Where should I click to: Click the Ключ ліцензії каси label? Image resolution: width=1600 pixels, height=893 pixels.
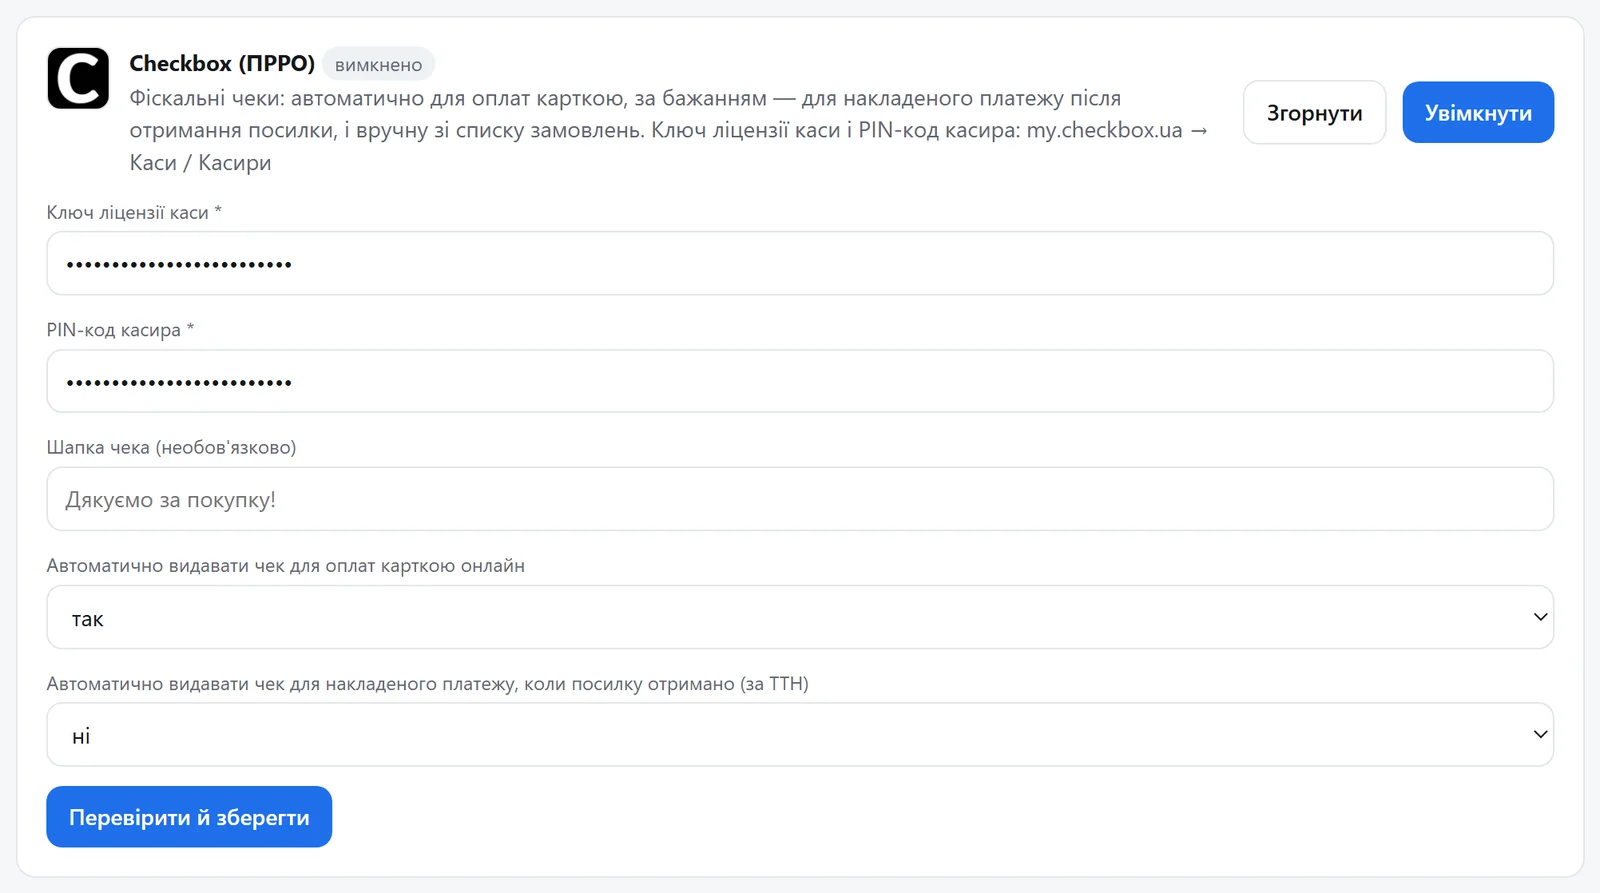134,213
